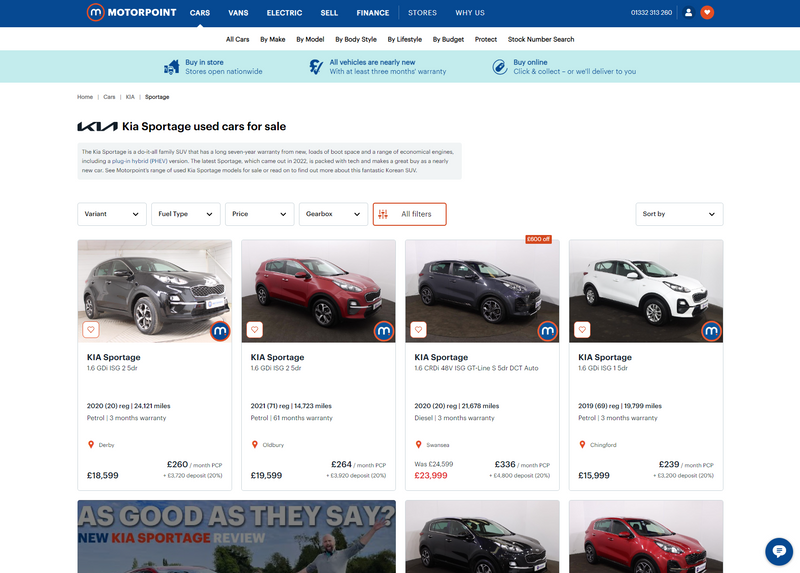Viewport: 800px width, 573px height.
Task: Open the live chat bubble
Action: (x=779, y=551)
